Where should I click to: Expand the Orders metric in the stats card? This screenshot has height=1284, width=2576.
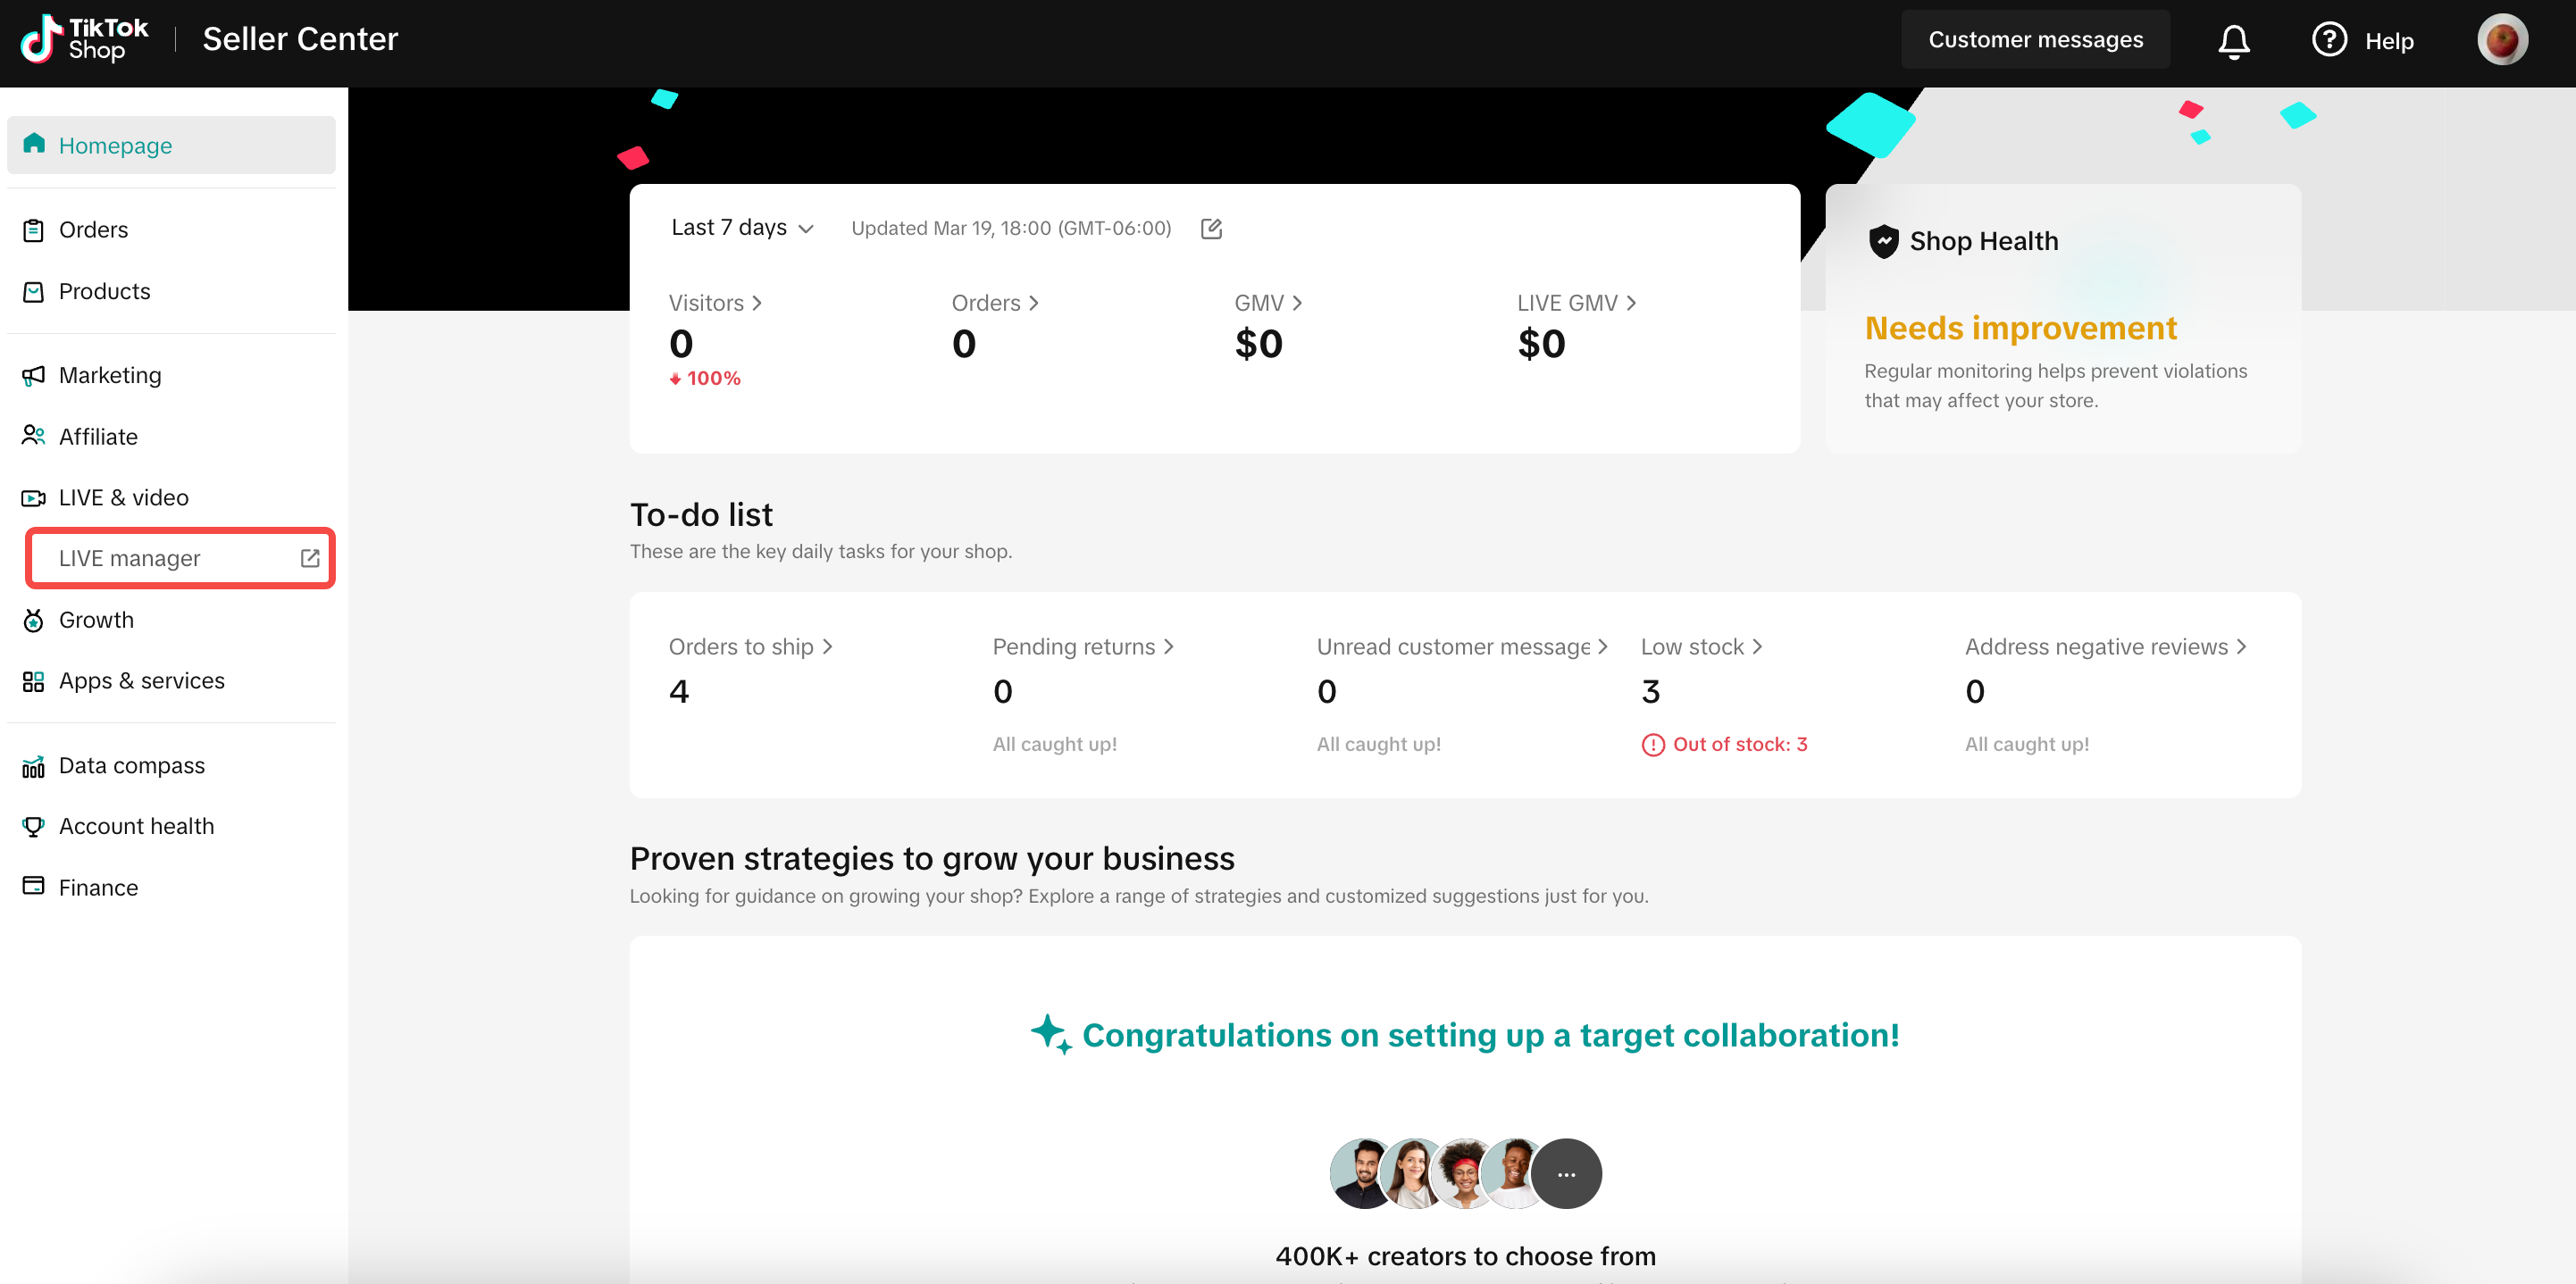tap(995, 303)
